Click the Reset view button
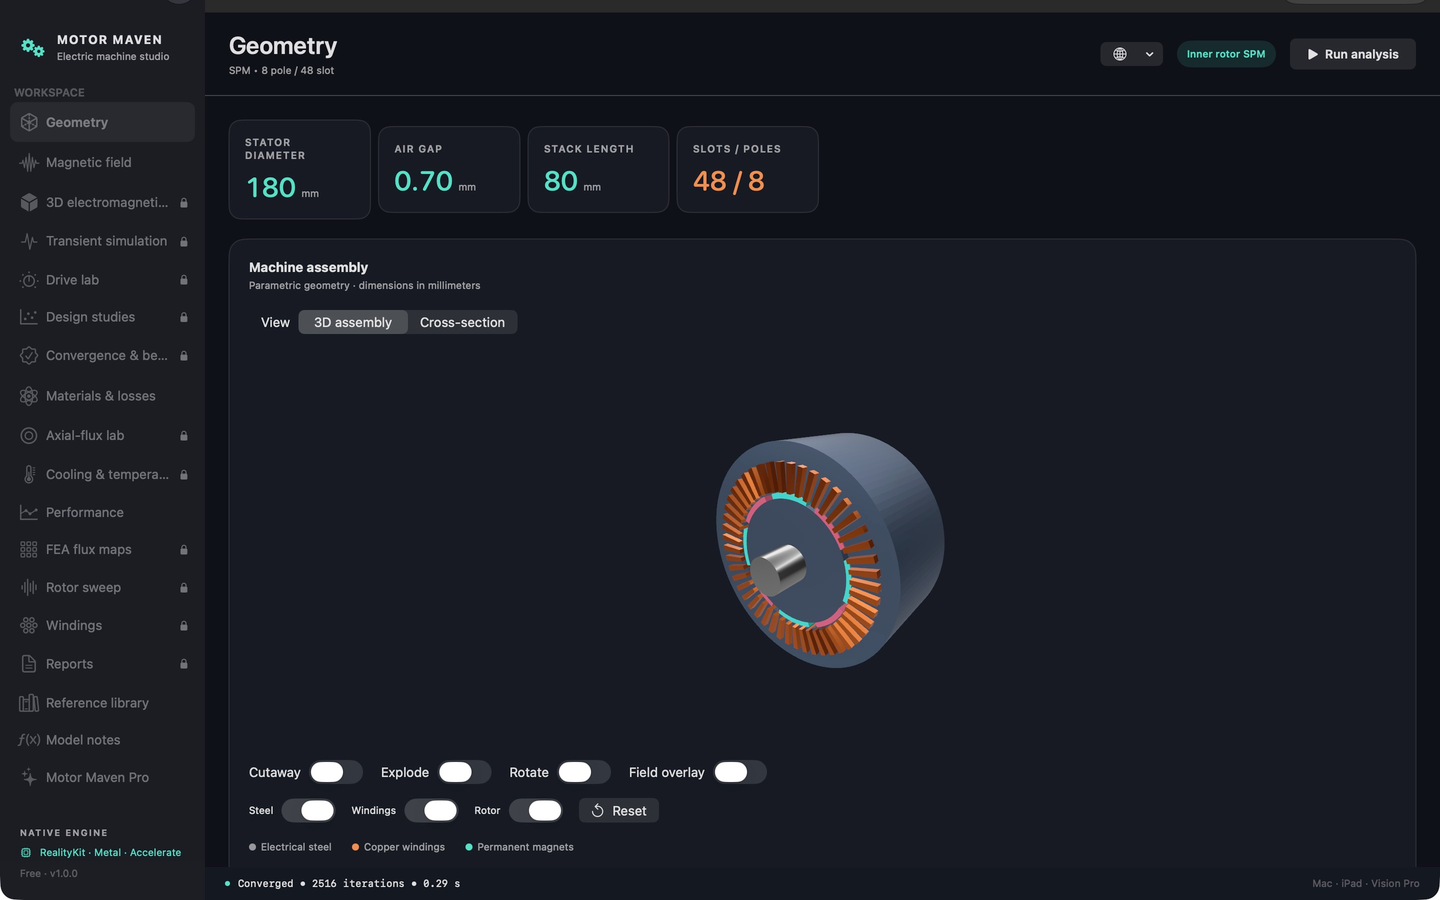Image resolution: width=1440 pixels, height=900 pixels. [x=619, y=810]
